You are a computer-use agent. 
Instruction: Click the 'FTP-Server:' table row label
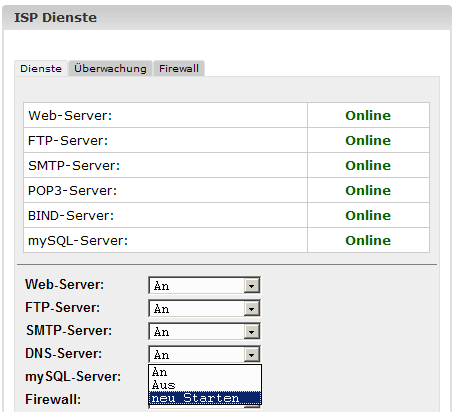pos(68,141)
